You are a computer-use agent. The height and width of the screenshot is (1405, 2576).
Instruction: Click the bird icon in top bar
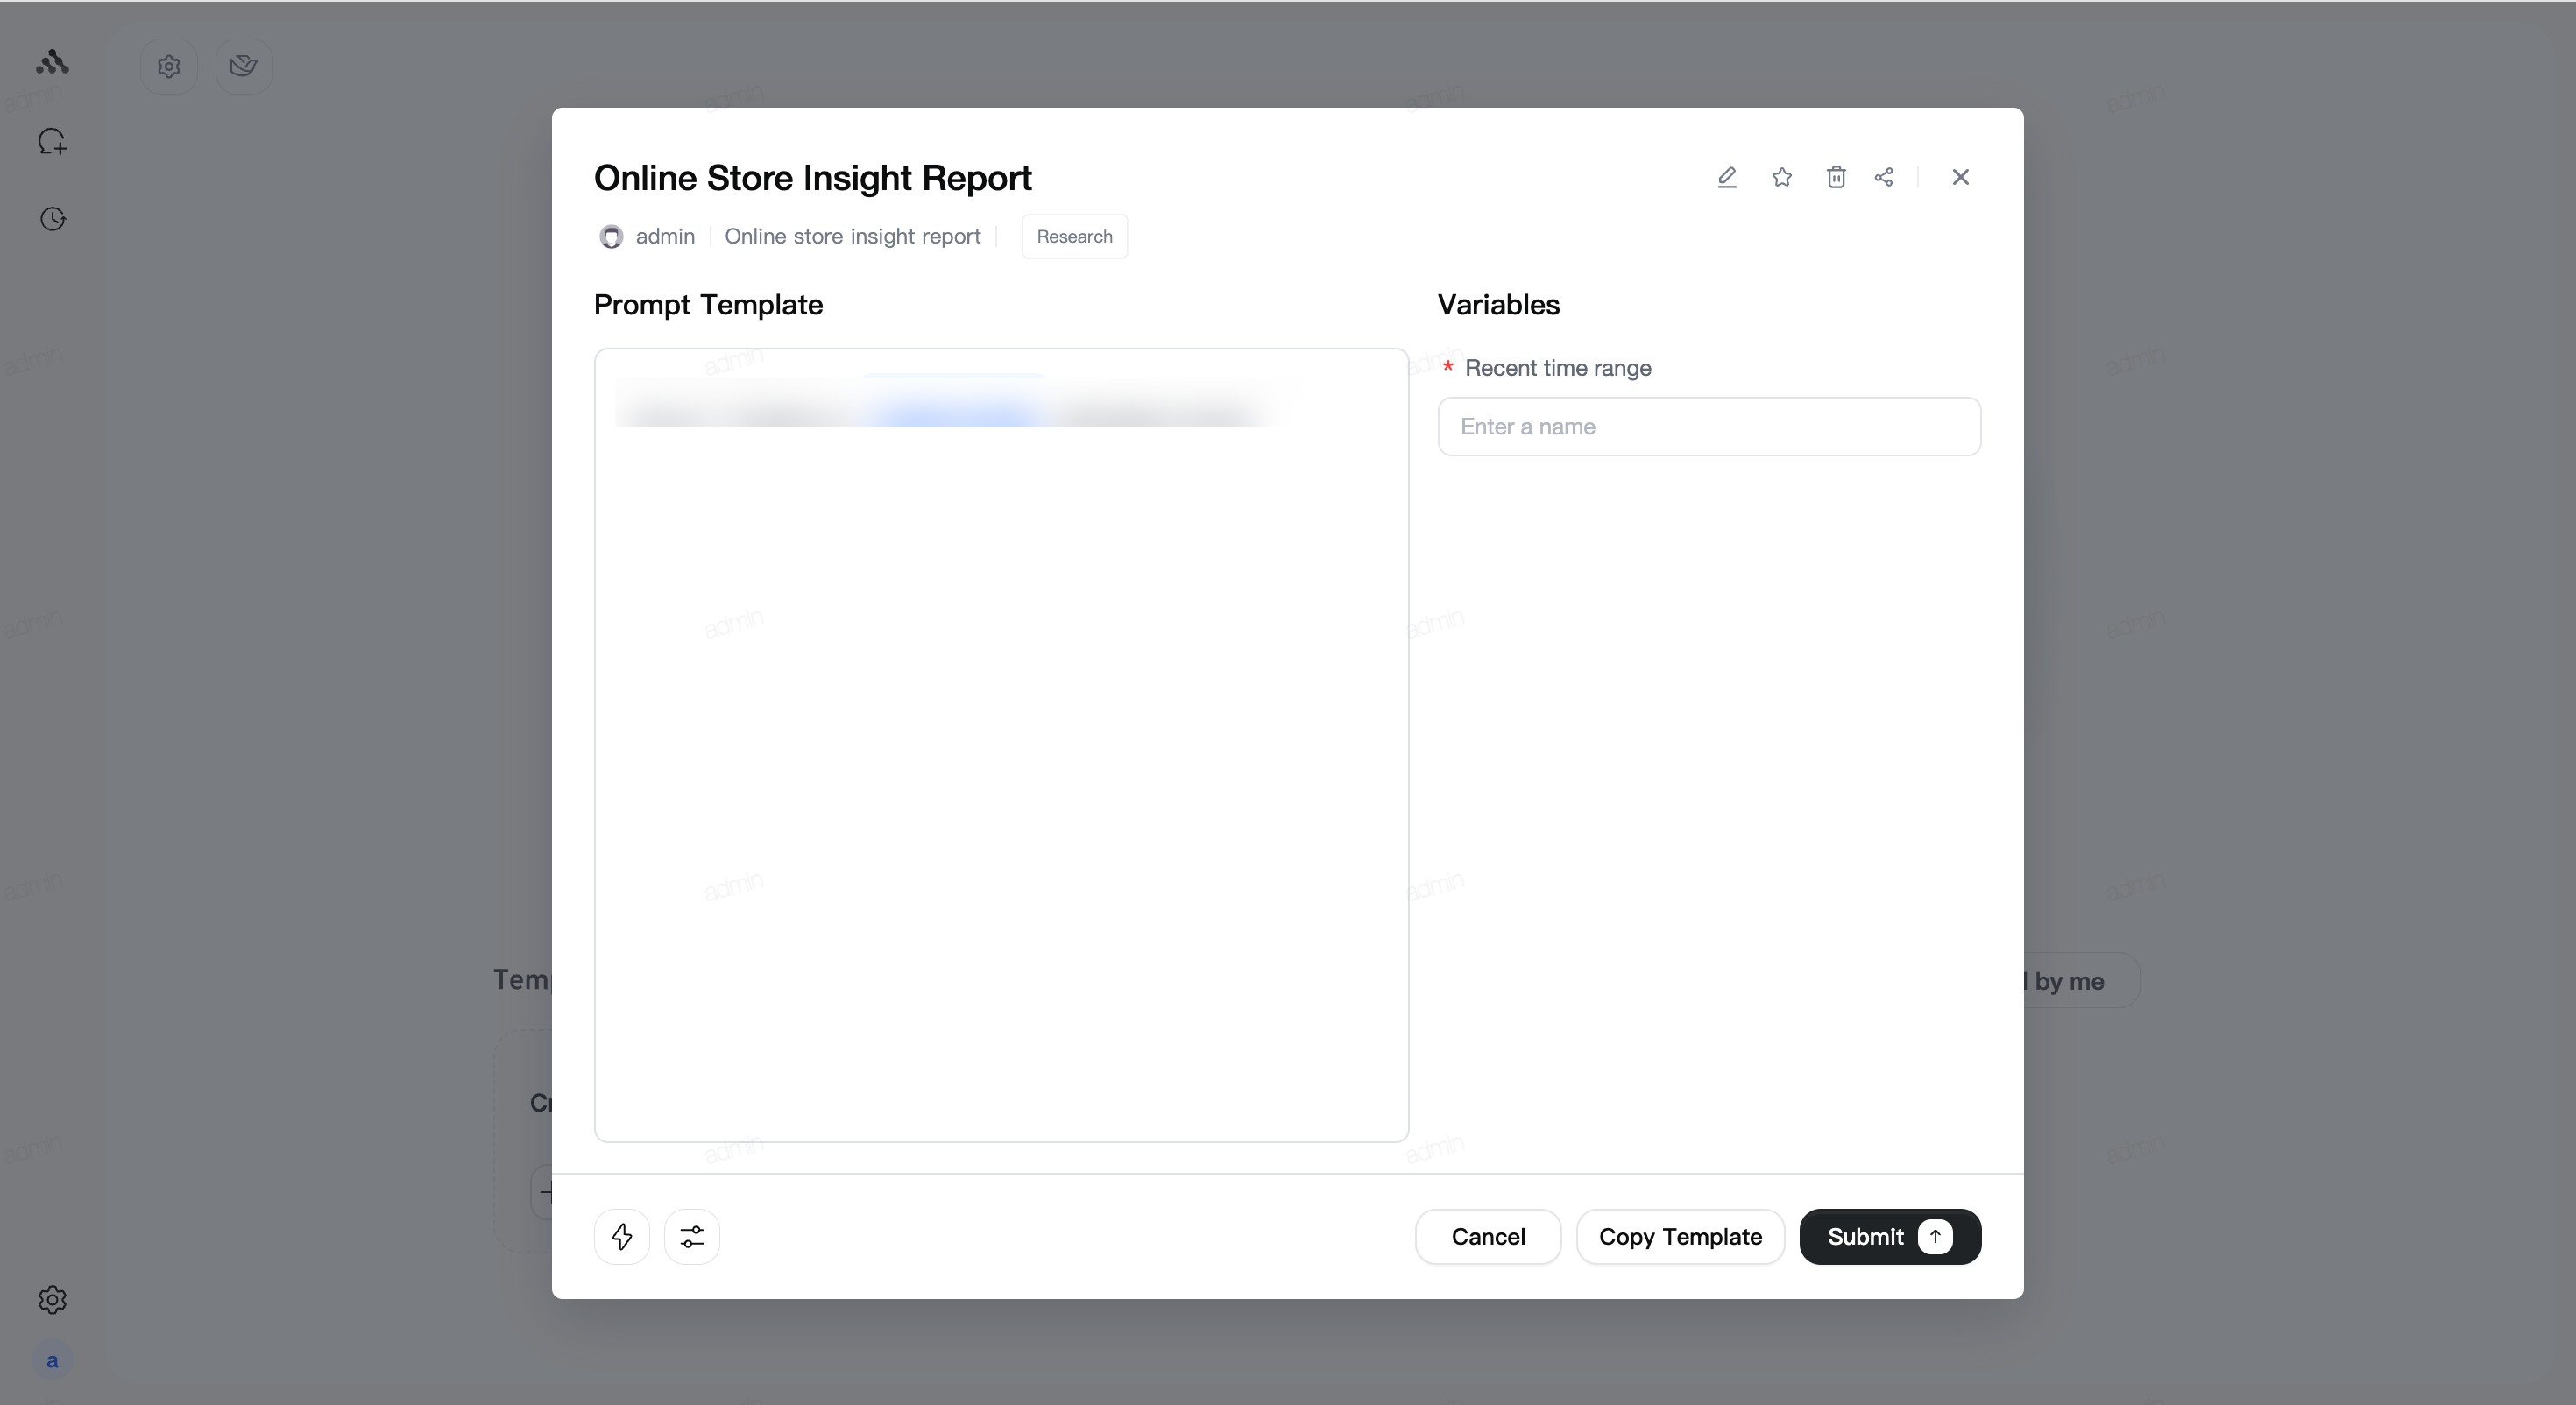coord(243,66)
